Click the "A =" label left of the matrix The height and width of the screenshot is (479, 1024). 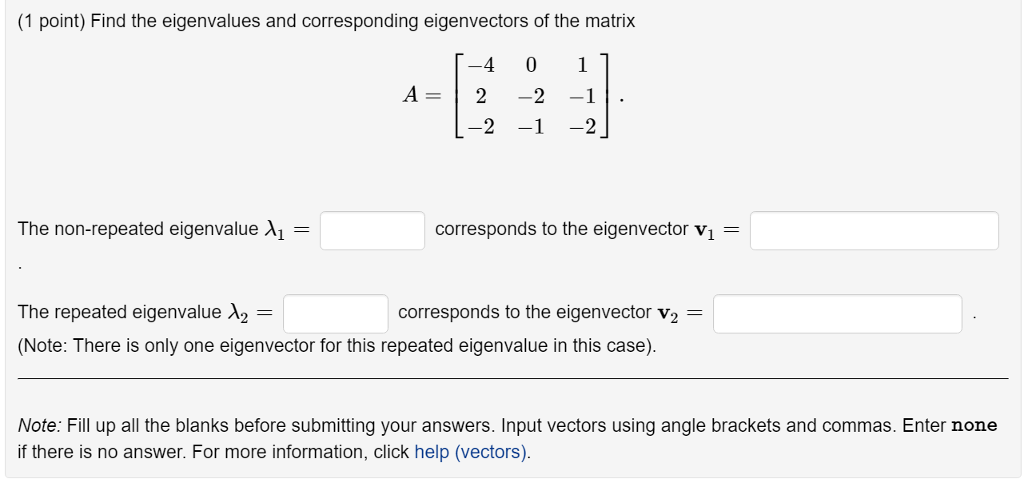coord(422,96)
